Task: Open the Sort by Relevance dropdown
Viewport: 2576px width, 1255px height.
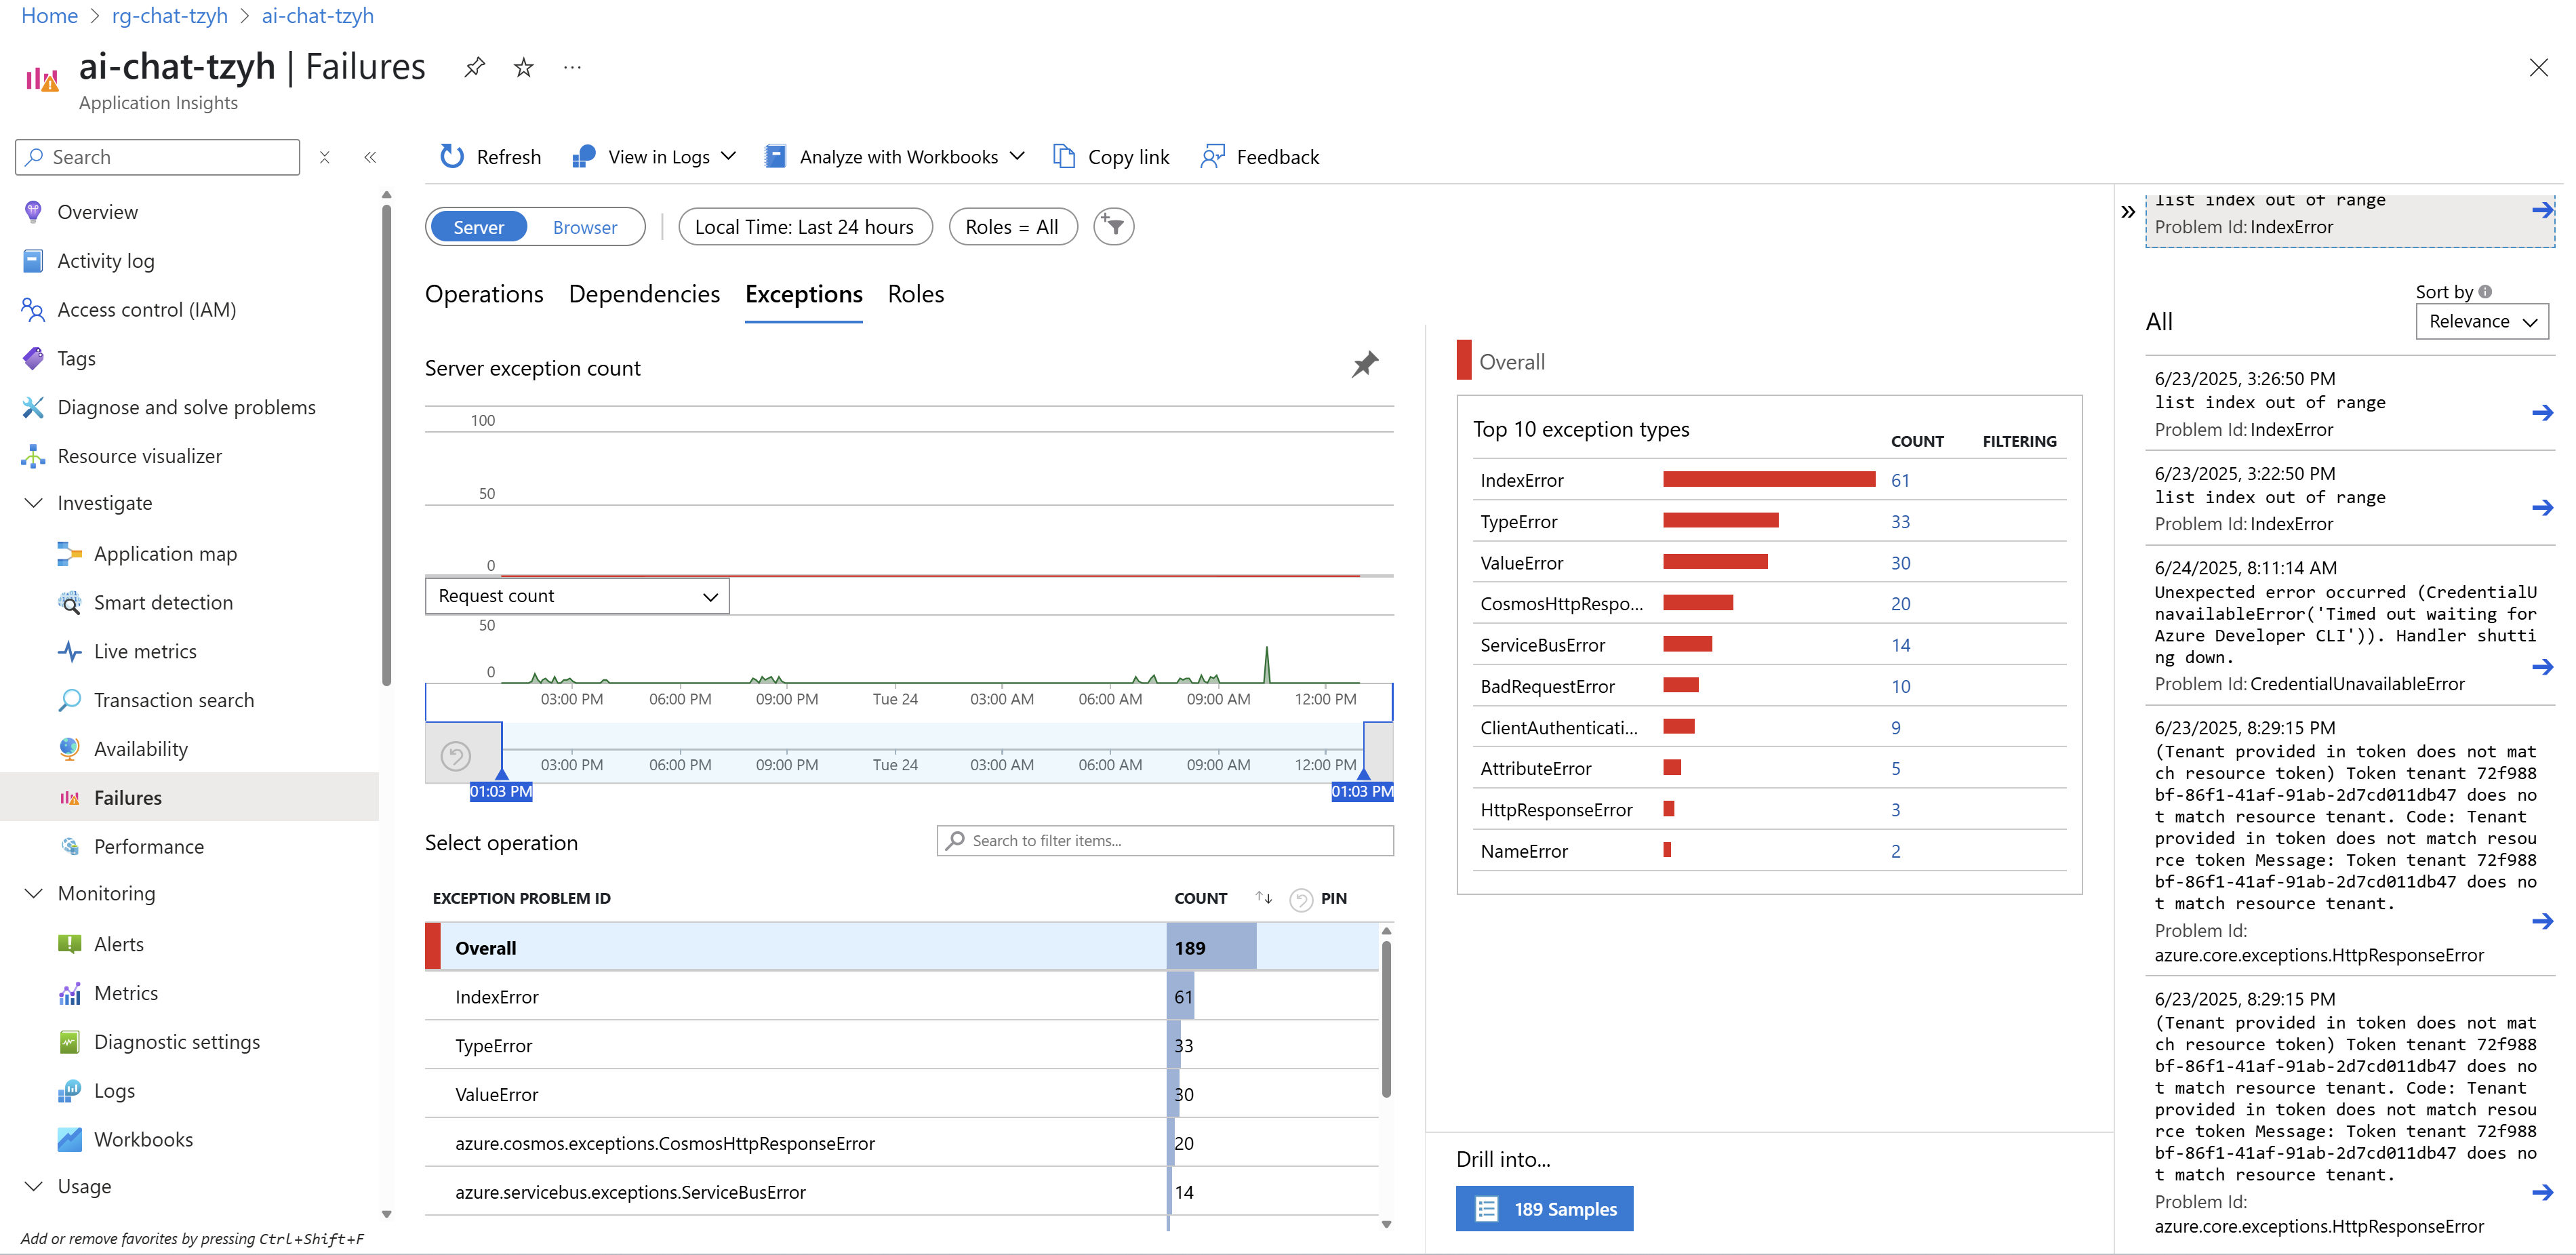Action: 2482,322
